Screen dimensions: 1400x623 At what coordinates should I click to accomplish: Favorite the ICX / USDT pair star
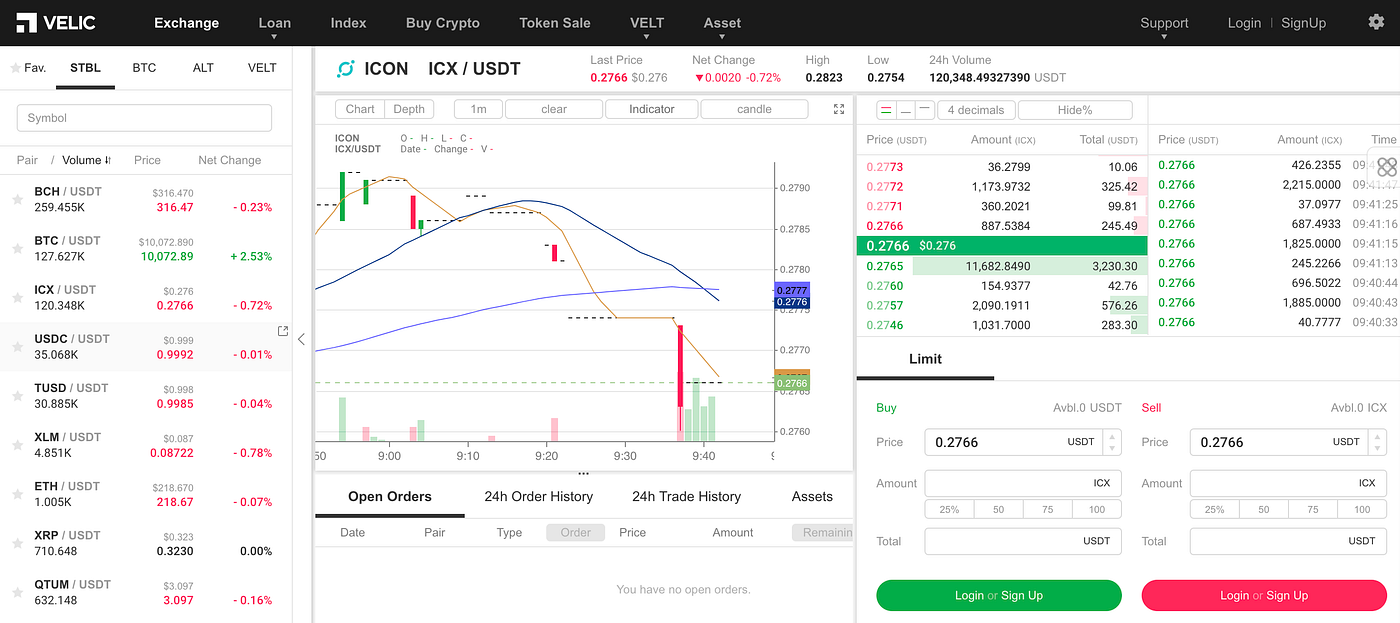17,298
